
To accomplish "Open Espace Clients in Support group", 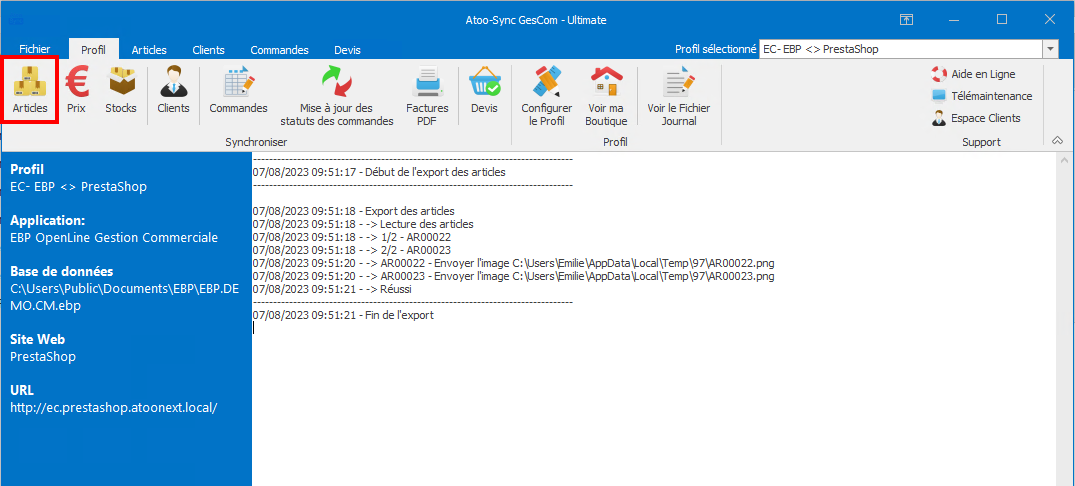I will coord(976,118).
